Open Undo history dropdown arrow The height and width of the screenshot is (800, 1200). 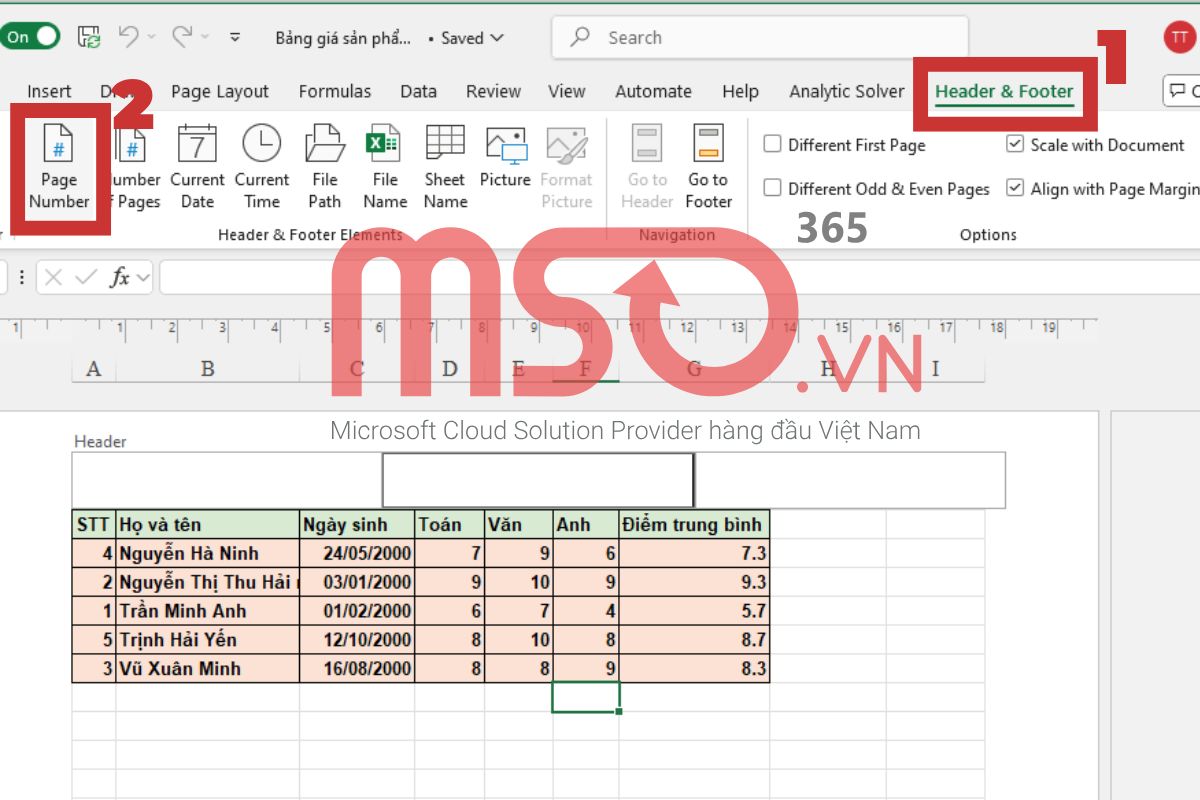pyautogui.click(x=151, y=37)
